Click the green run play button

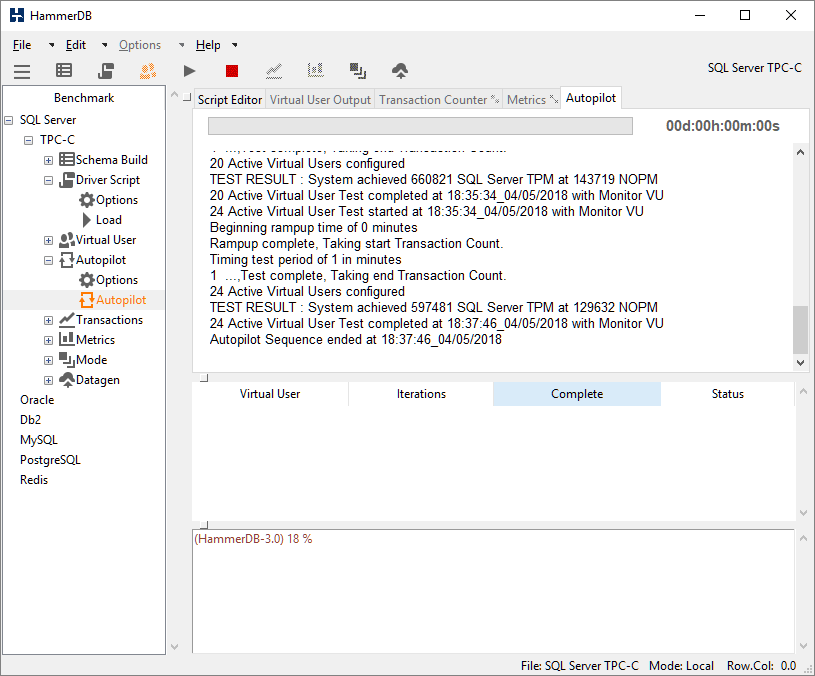pyautogui.click(x=190, y=71)
